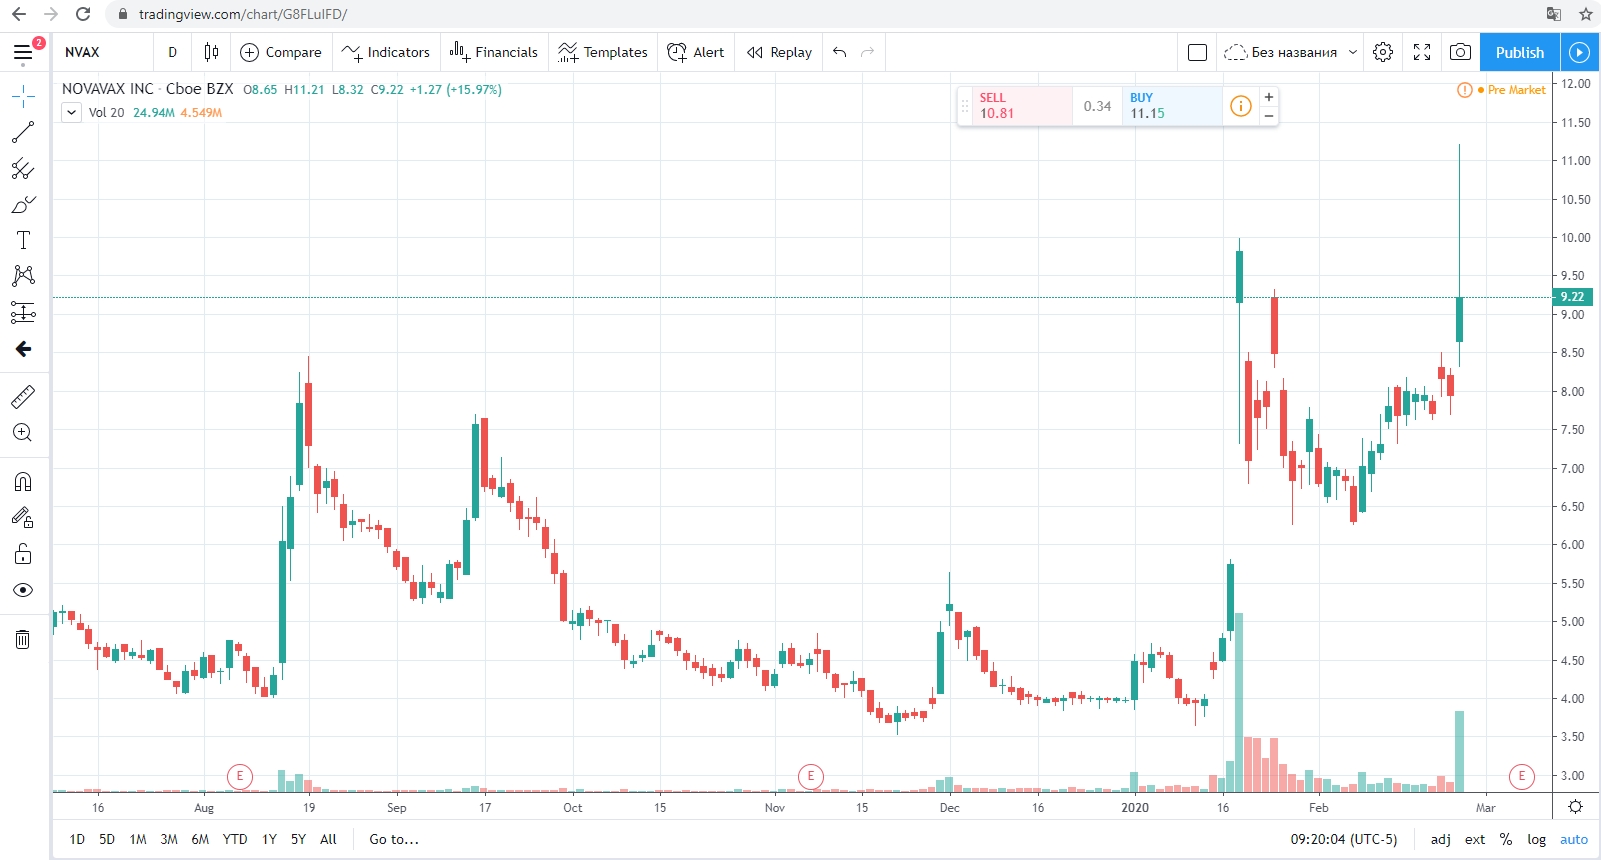Redo the chart action
The width and height of the screenshot is (1601, 860).
tap(868, 52)
